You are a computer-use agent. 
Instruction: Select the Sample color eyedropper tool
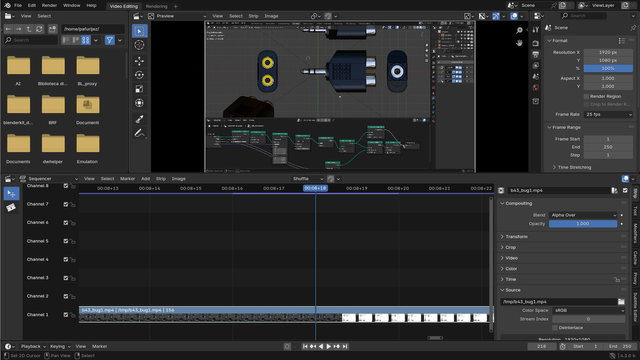[x=140, y=119]
